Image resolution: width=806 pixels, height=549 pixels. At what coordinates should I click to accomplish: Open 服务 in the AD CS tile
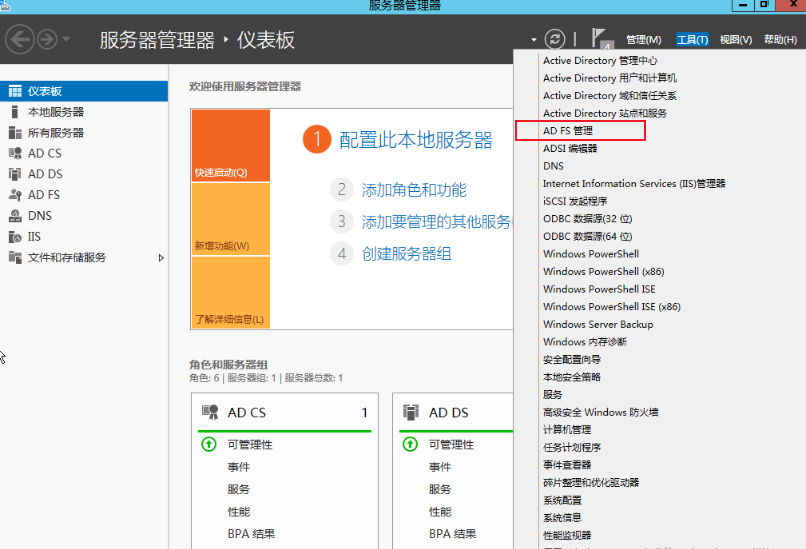click(x=239, y=489)
